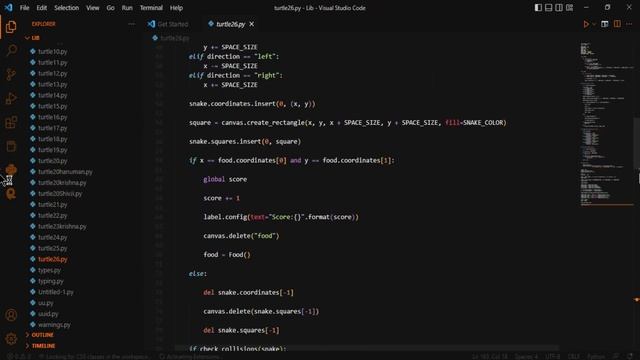Open the Run options dropdown arrow

(594, 24)
